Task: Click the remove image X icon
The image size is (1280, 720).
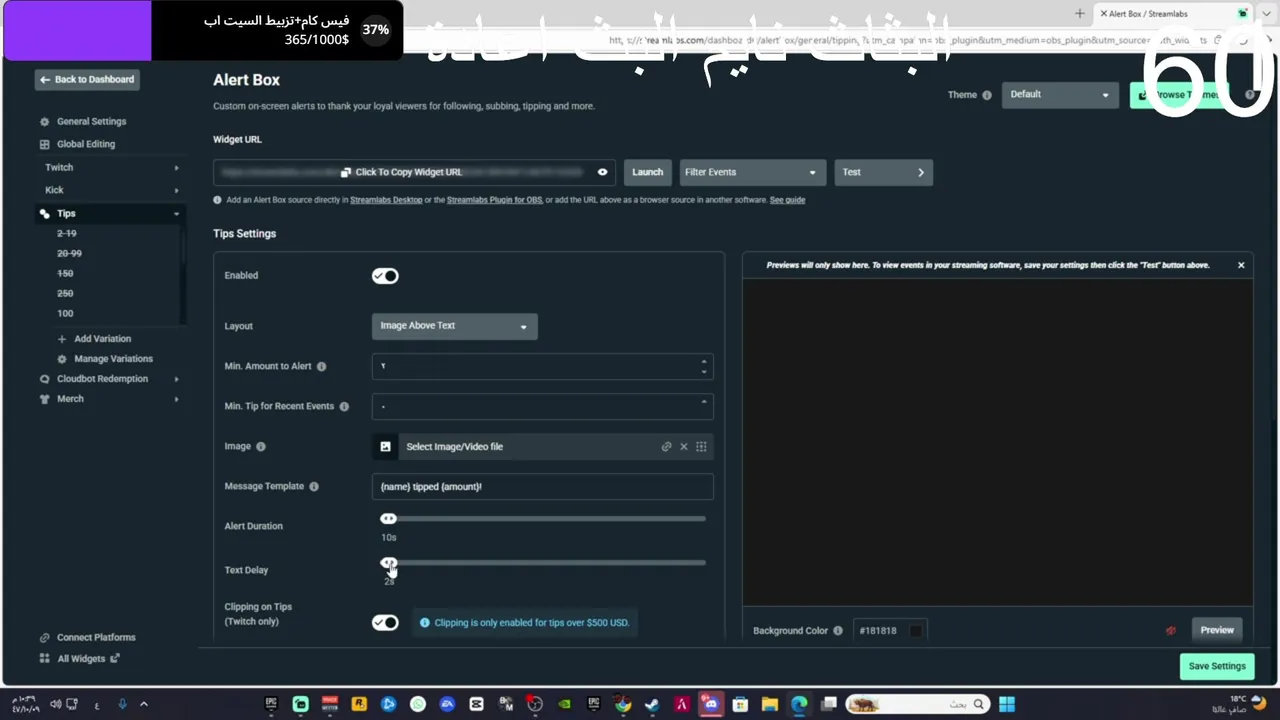Action: [x=684, y=447]
